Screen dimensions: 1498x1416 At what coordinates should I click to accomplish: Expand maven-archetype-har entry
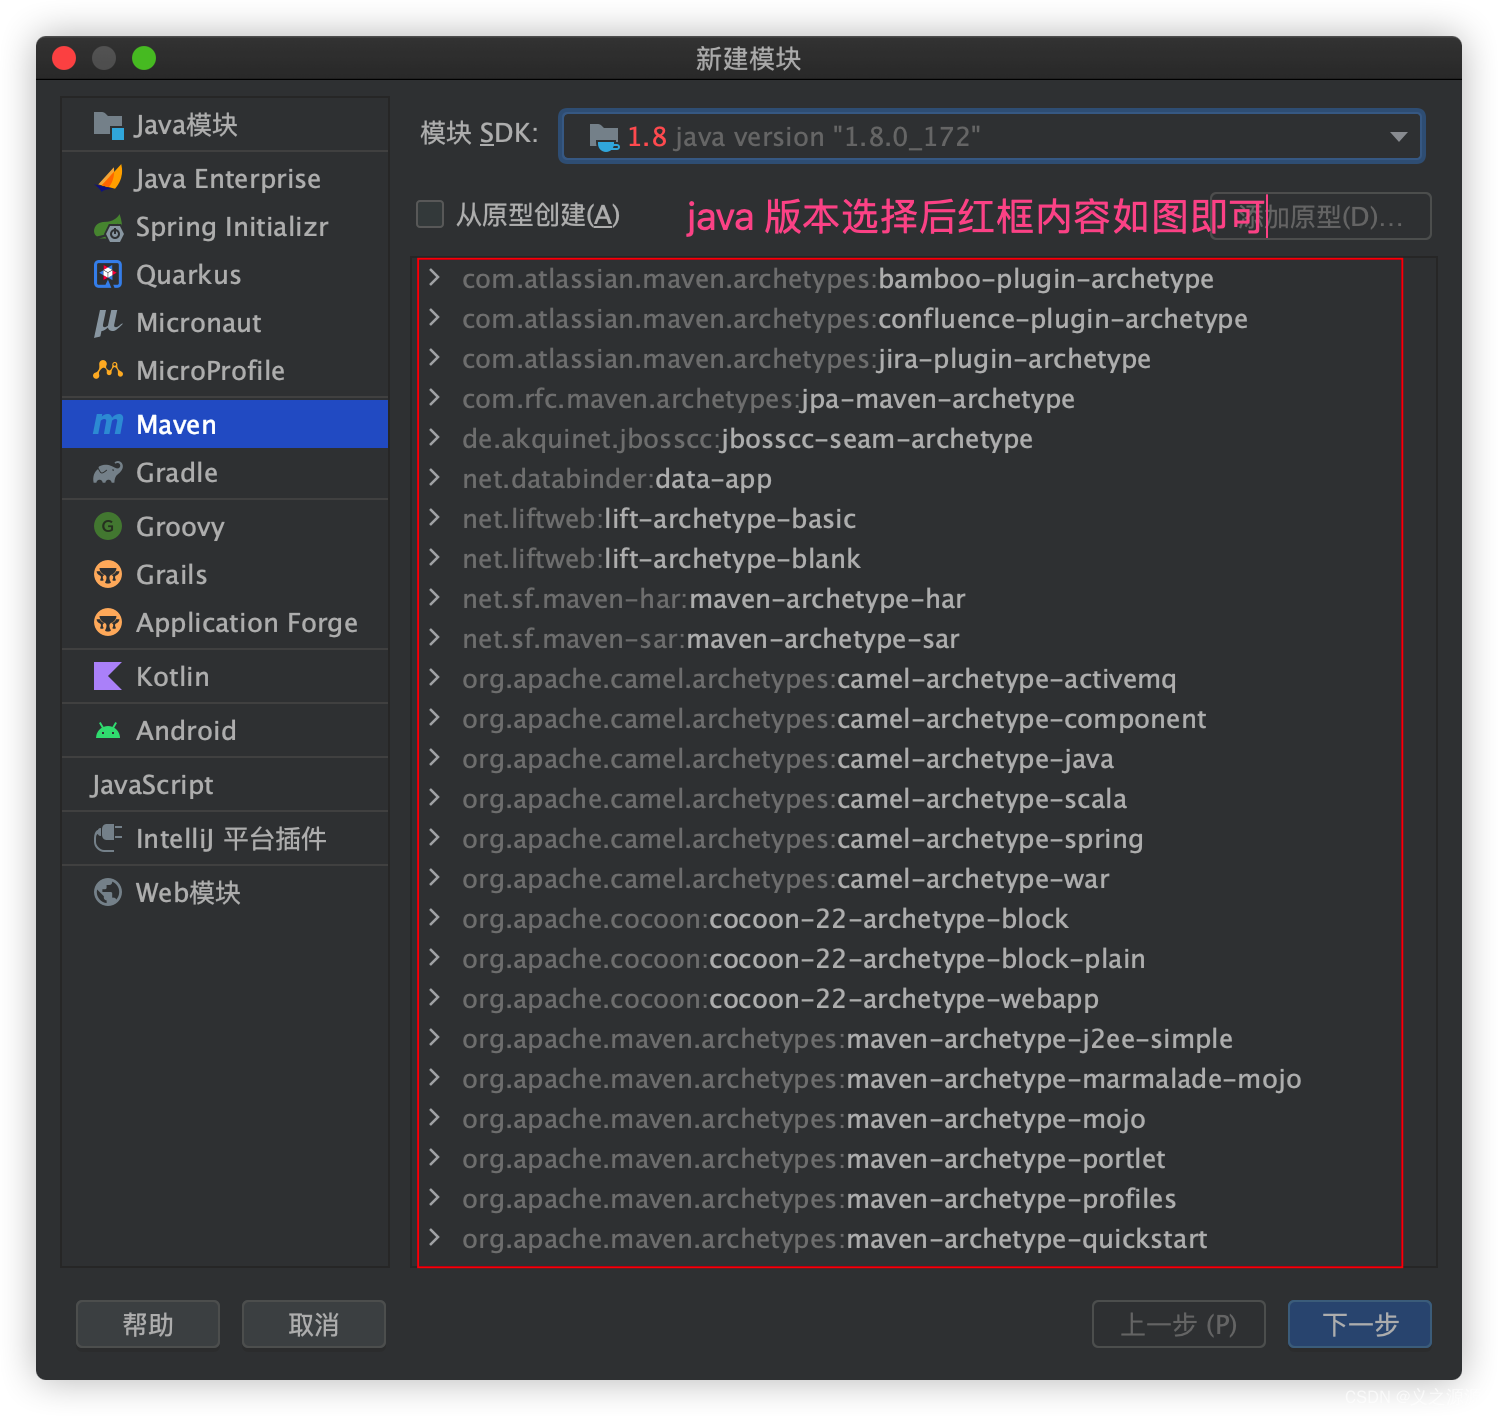click(434, 598)
